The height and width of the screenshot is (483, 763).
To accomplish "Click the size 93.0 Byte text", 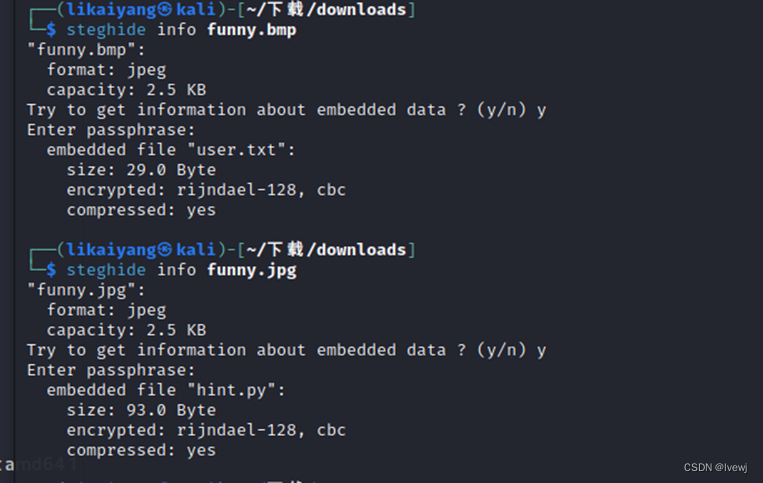I will coord(141,411).
